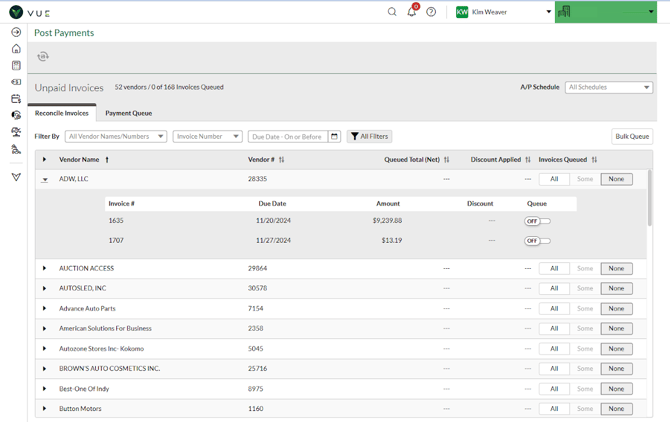Screen dimensions: 670x422
Task: Sort by Vendor # column icon
Action: (282, 160)
